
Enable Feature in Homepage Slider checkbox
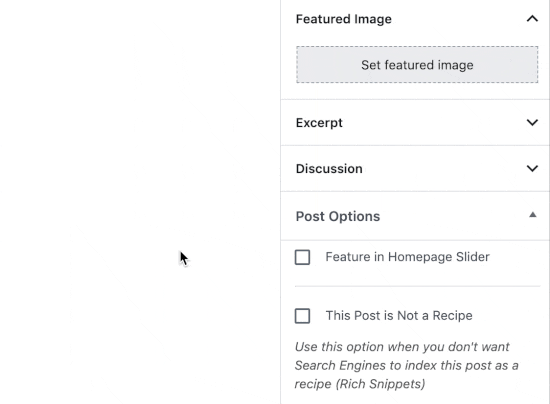pos(302,257)
